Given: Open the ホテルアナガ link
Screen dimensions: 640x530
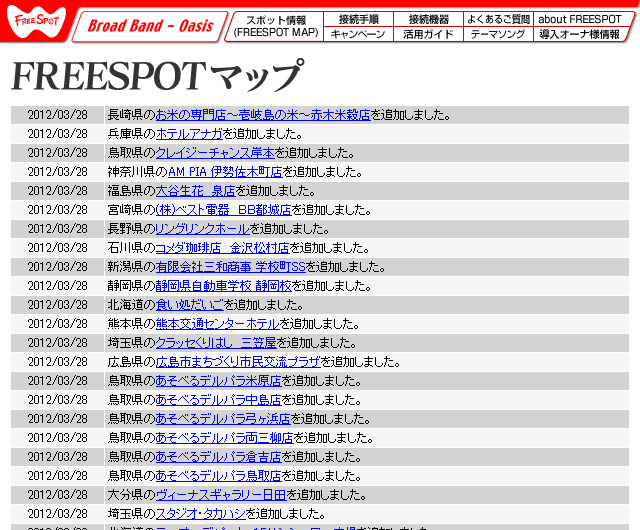Looking at the screenshot, I should 190,134.
